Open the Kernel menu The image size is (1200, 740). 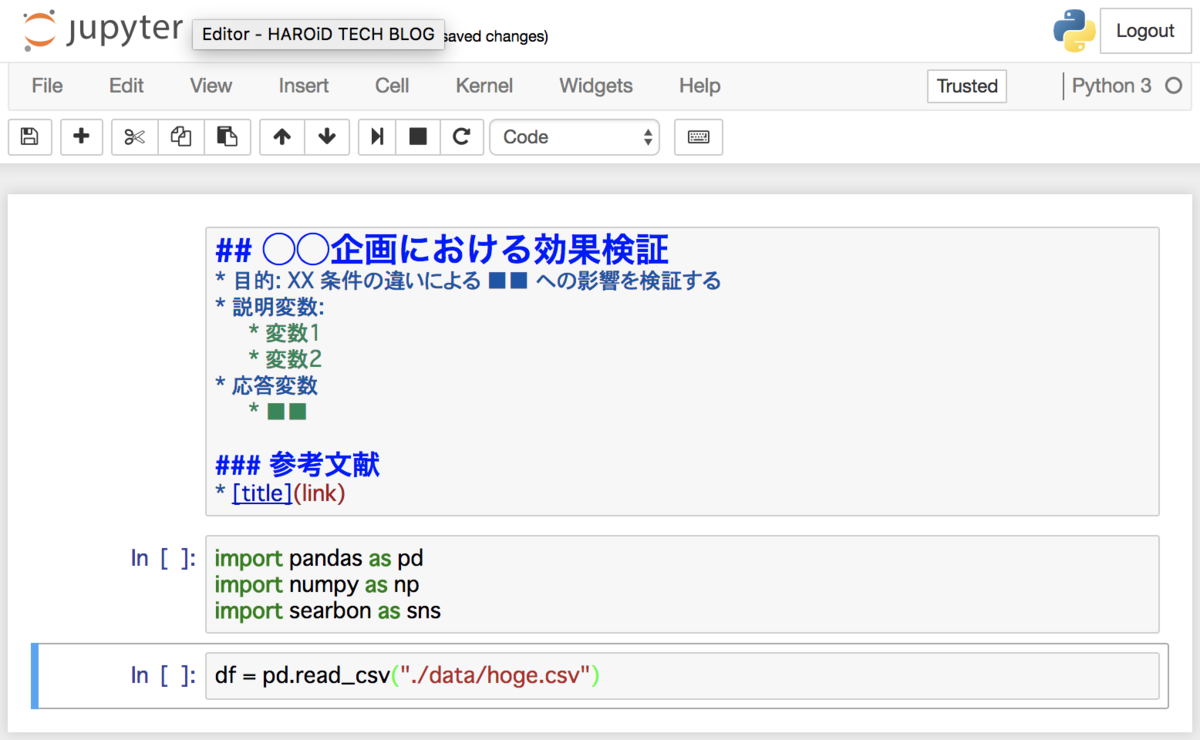tap(484, 86)
